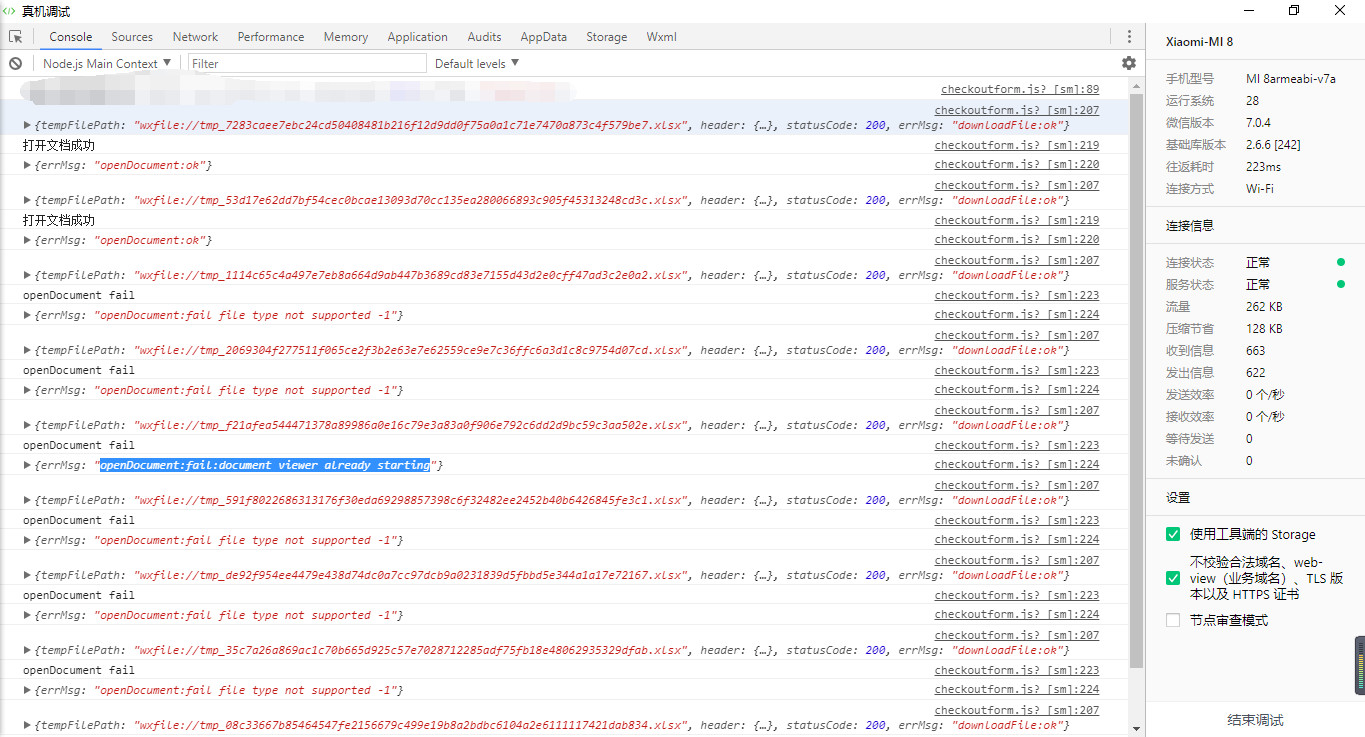Click the 服务状态 label
Image resolution: width=1365 pixels, height=737 pixels.
point(1190,285)
